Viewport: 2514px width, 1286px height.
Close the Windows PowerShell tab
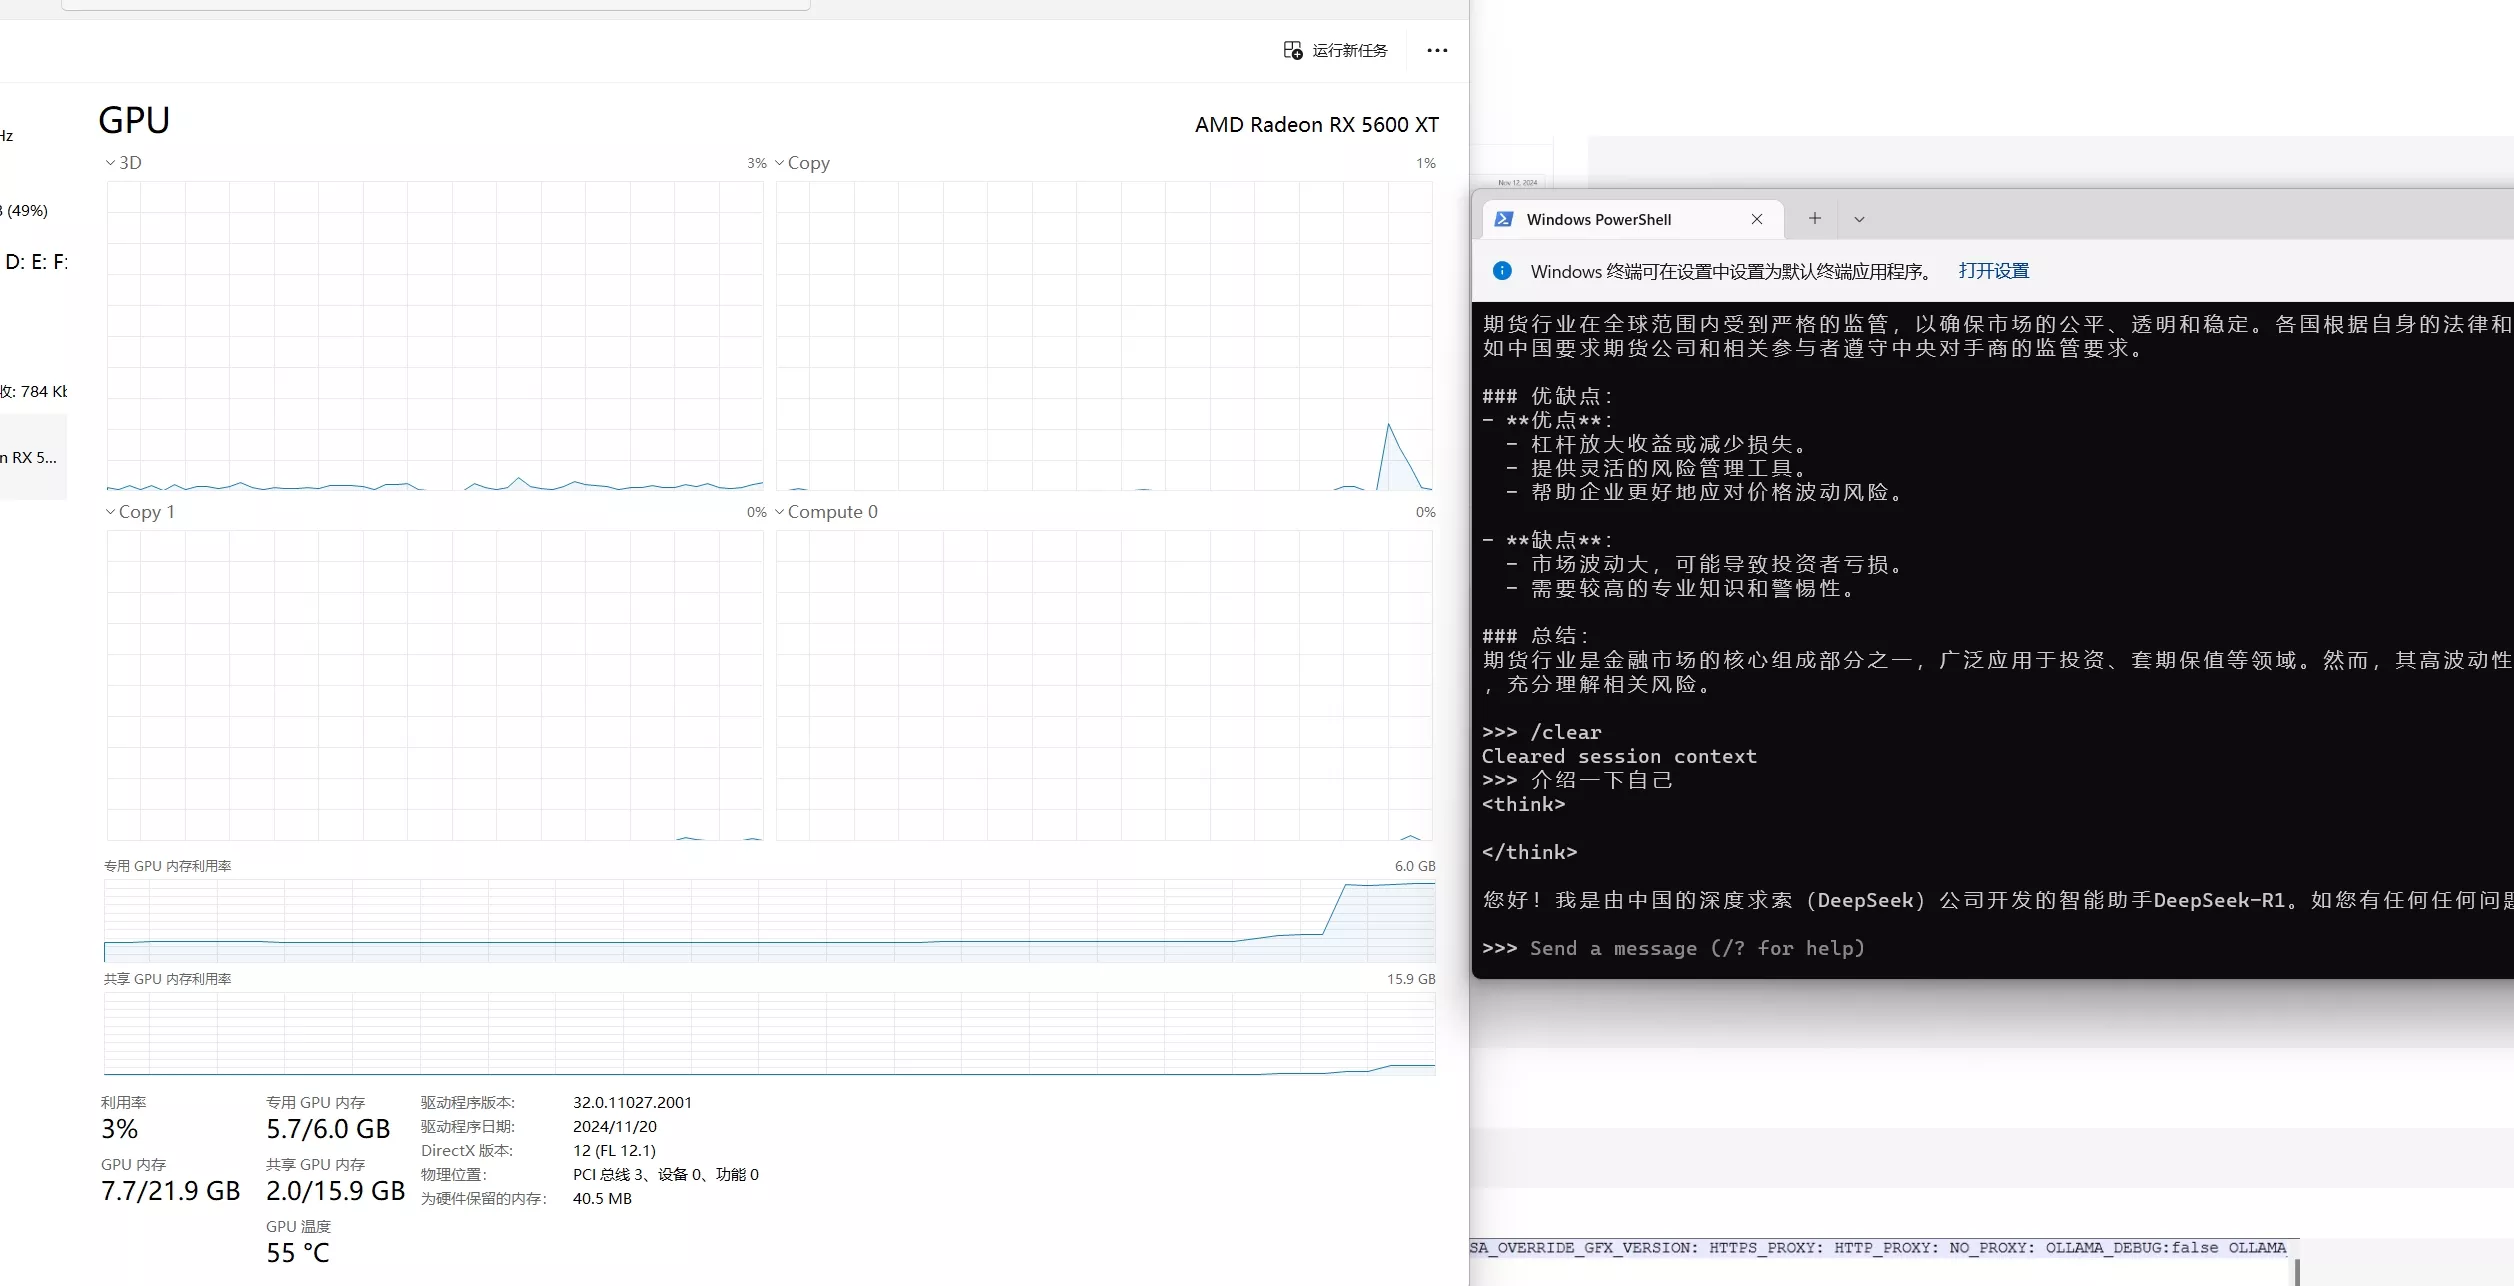(1757, 219)
